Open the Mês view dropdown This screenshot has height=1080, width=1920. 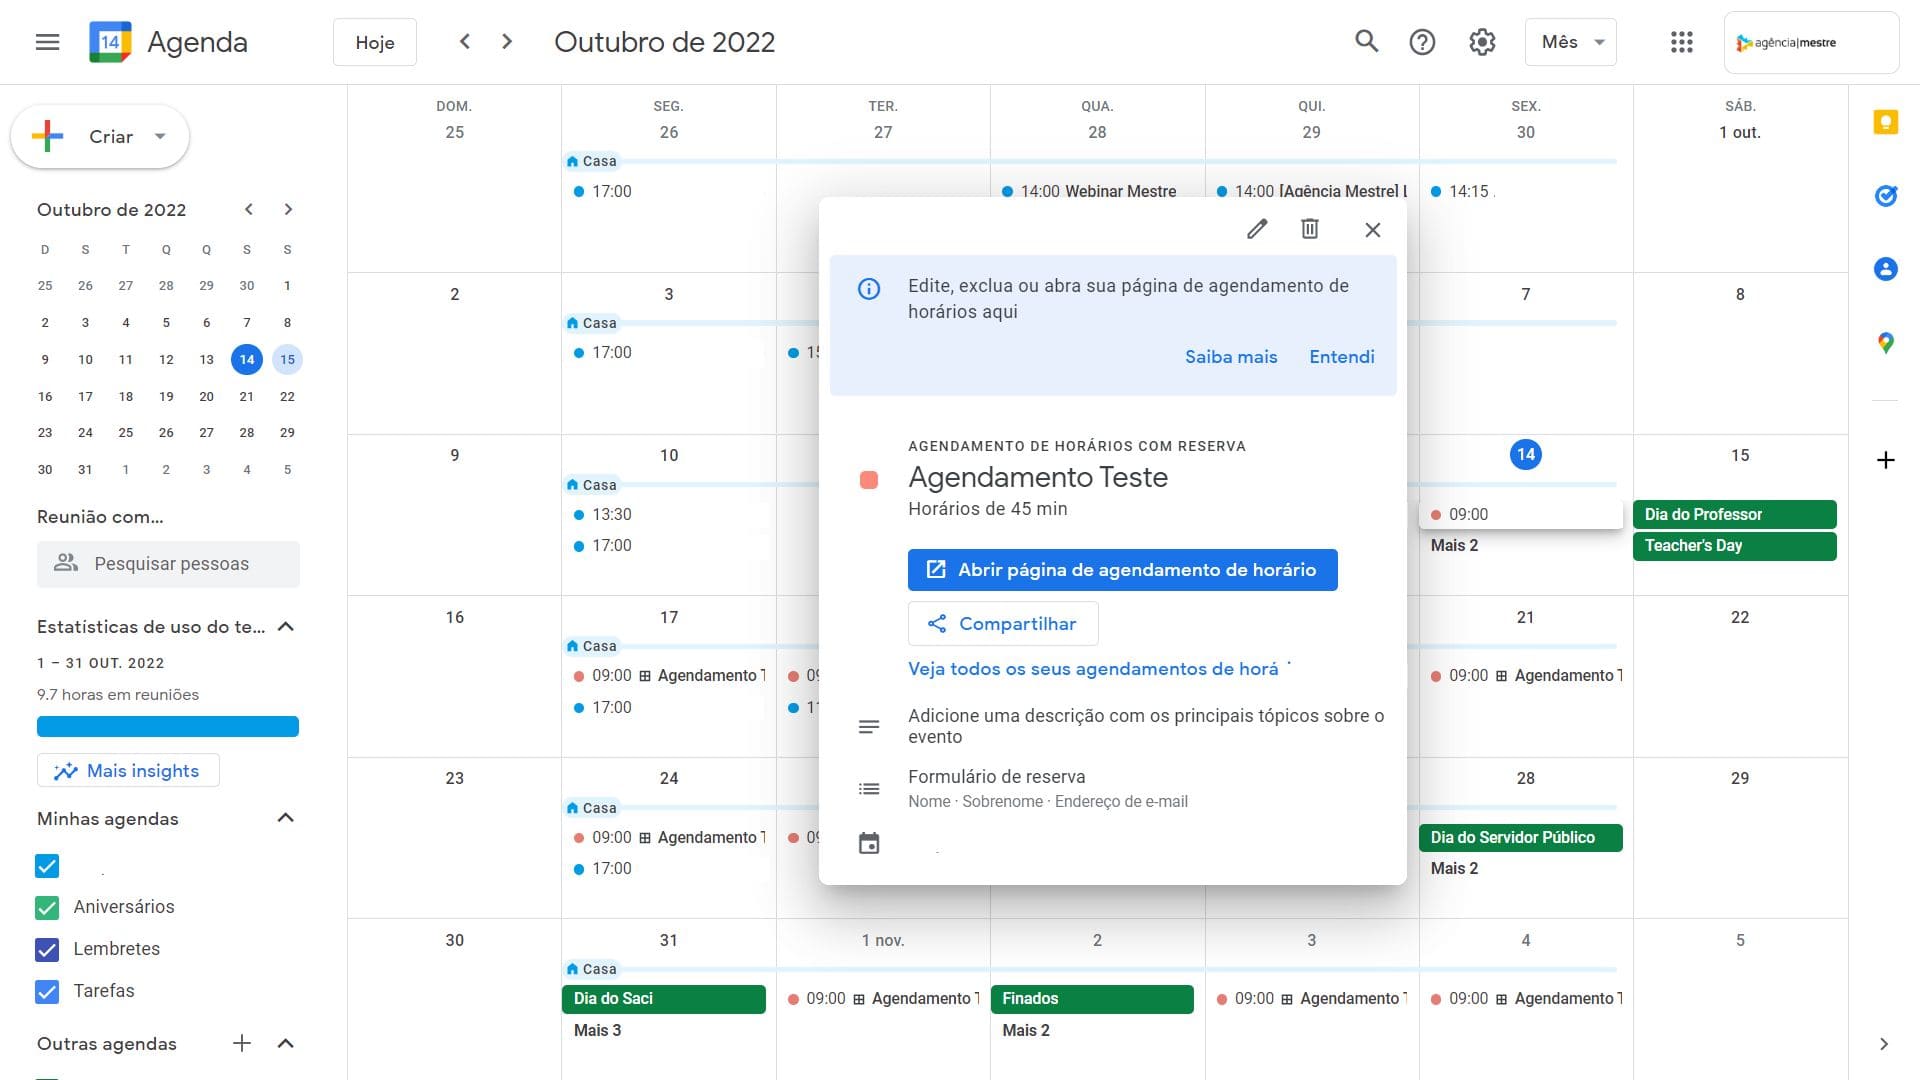pyautogui.click(x=1571, y=42)
